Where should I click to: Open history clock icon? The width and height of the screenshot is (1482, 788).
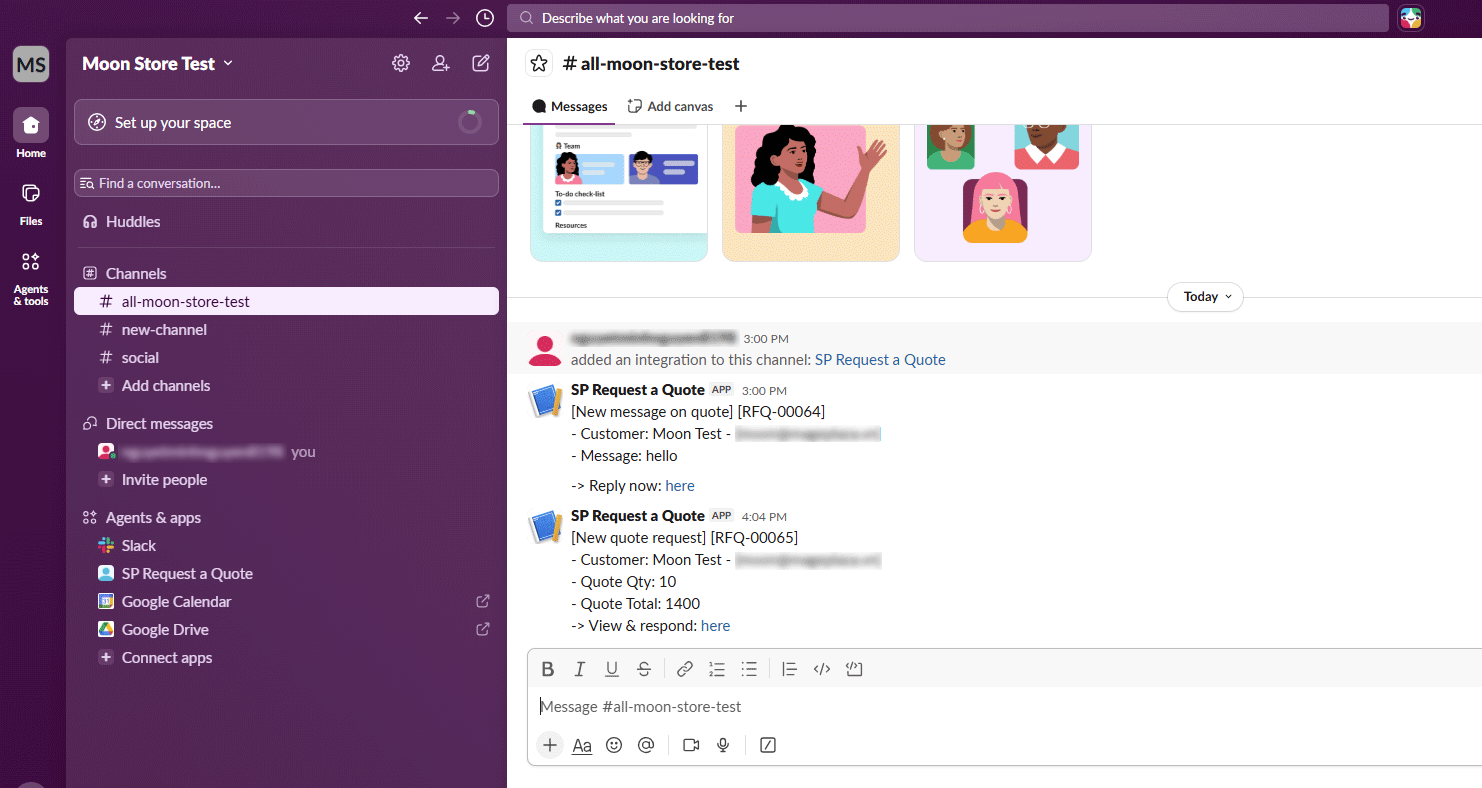485,18
